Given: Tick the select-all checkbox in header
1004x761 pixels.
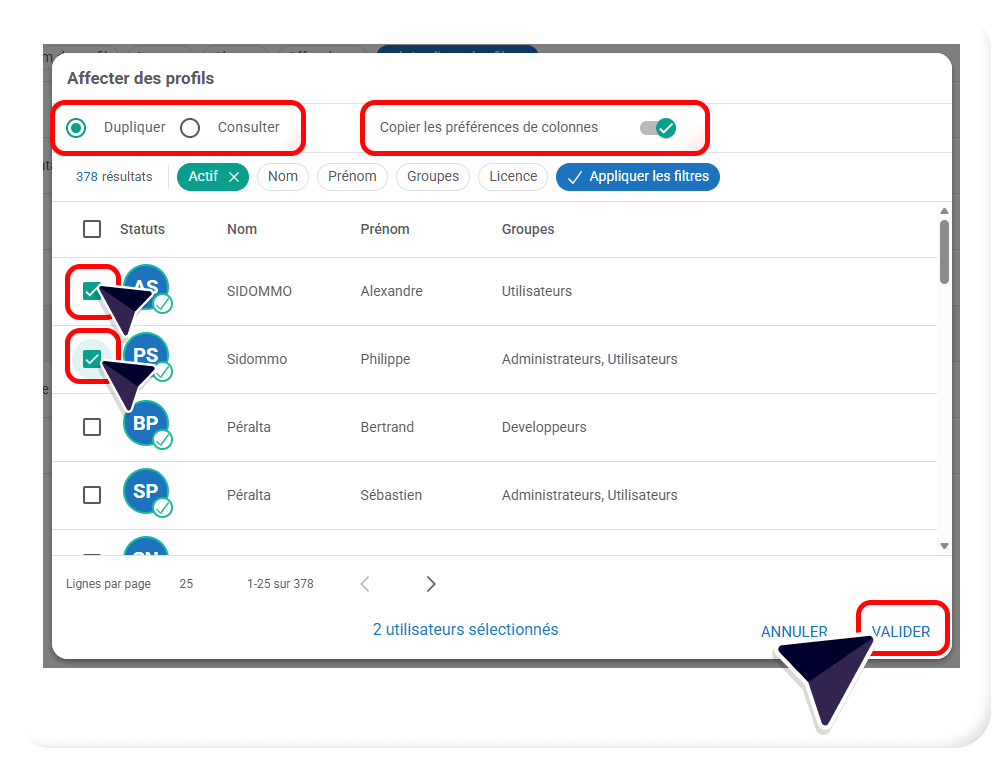Looking at the screenshot, I should 92,229.
